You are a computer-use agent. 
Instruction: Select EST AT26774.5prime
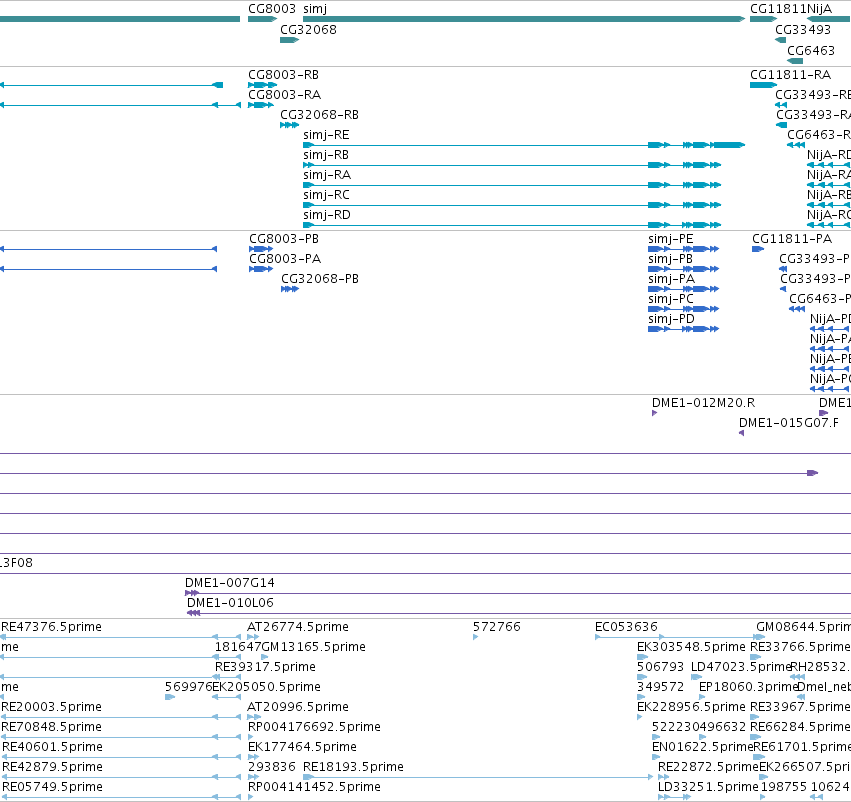[x=298, y=627]
